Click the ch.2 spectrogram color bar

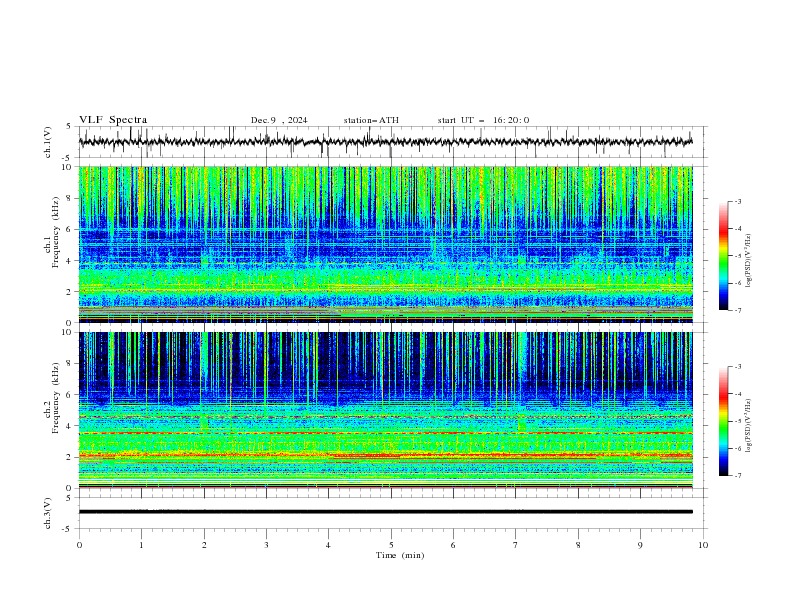coord(723,421)
